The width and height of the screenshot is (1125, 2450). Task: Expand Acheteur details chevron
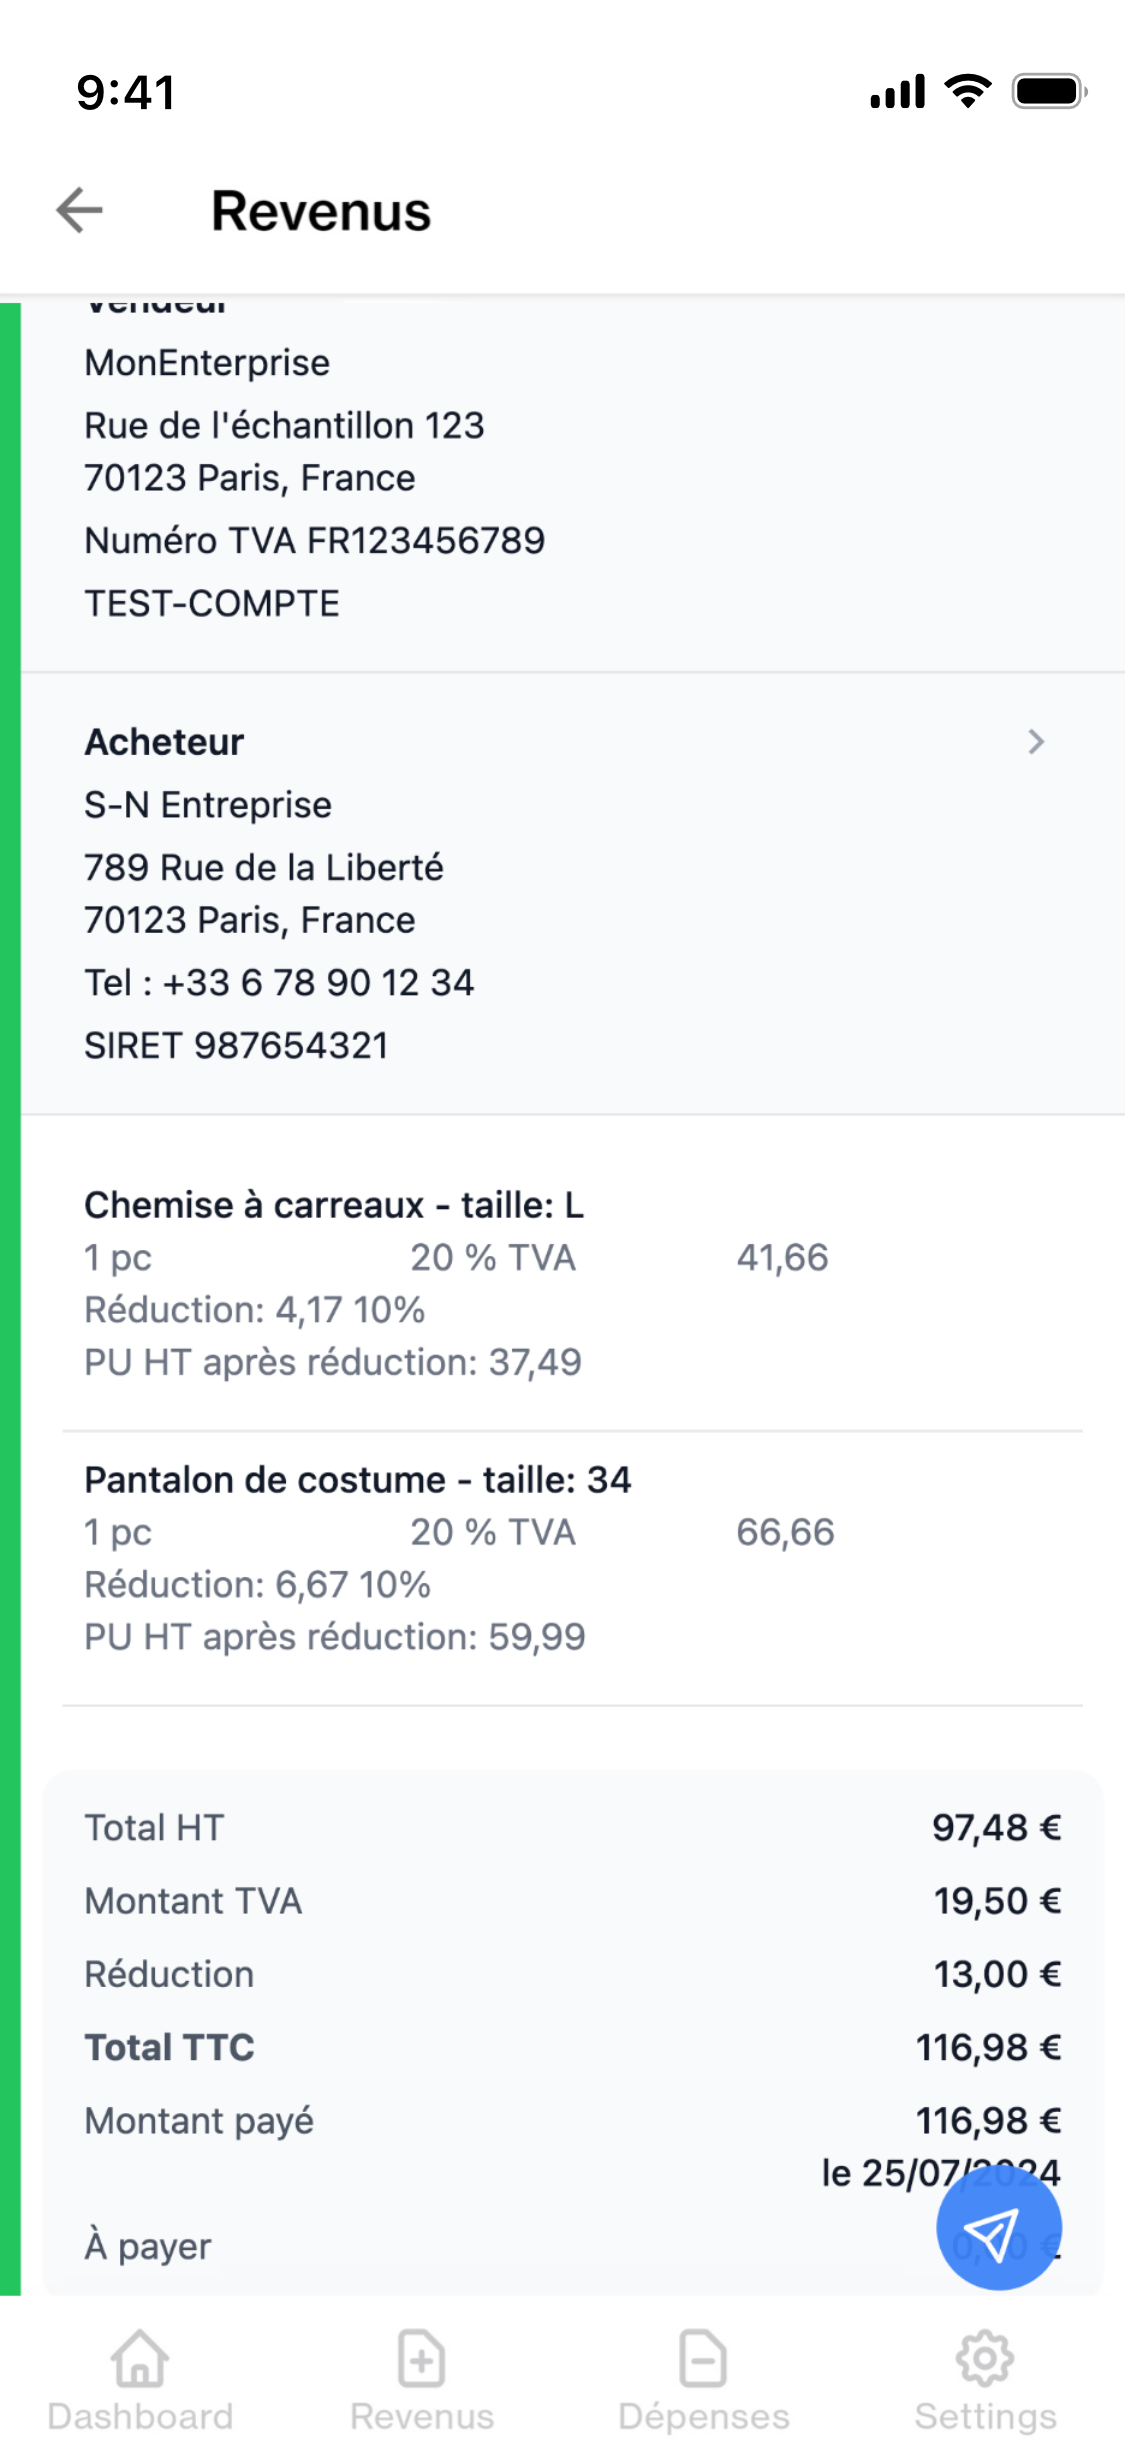click(1036, 742)
